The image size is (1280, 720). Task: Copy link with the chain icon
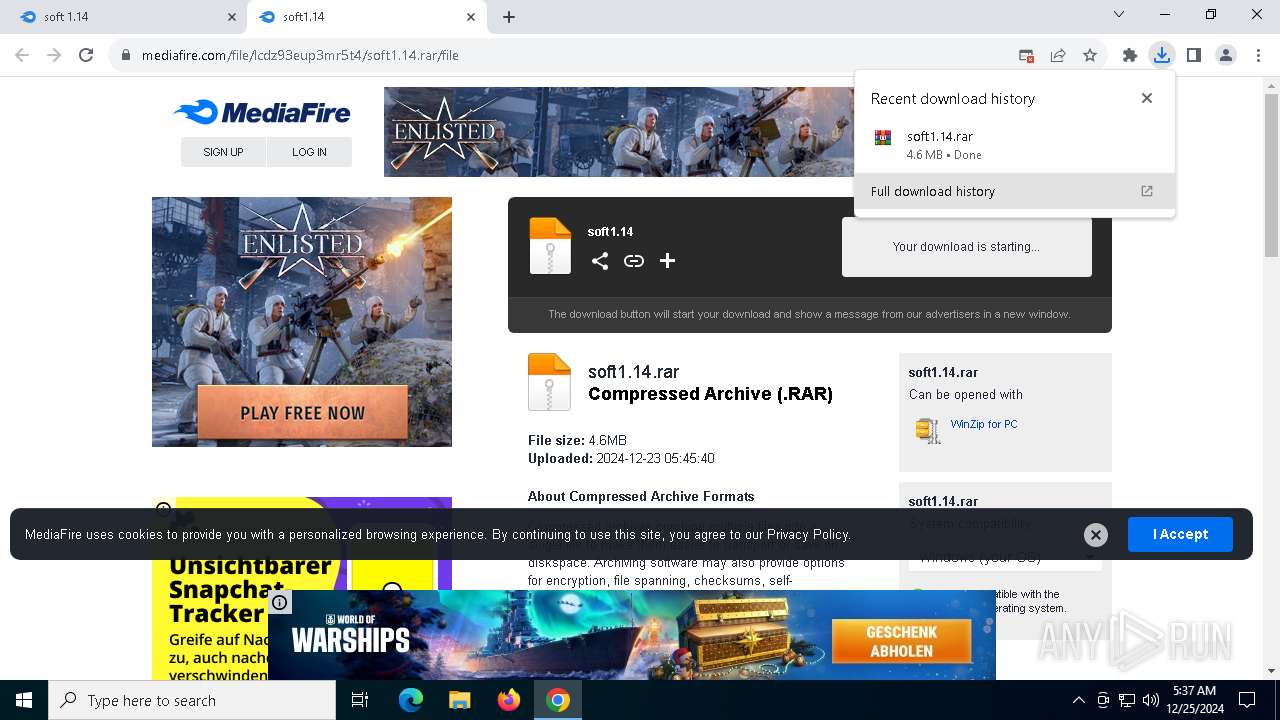coord(634,261)
